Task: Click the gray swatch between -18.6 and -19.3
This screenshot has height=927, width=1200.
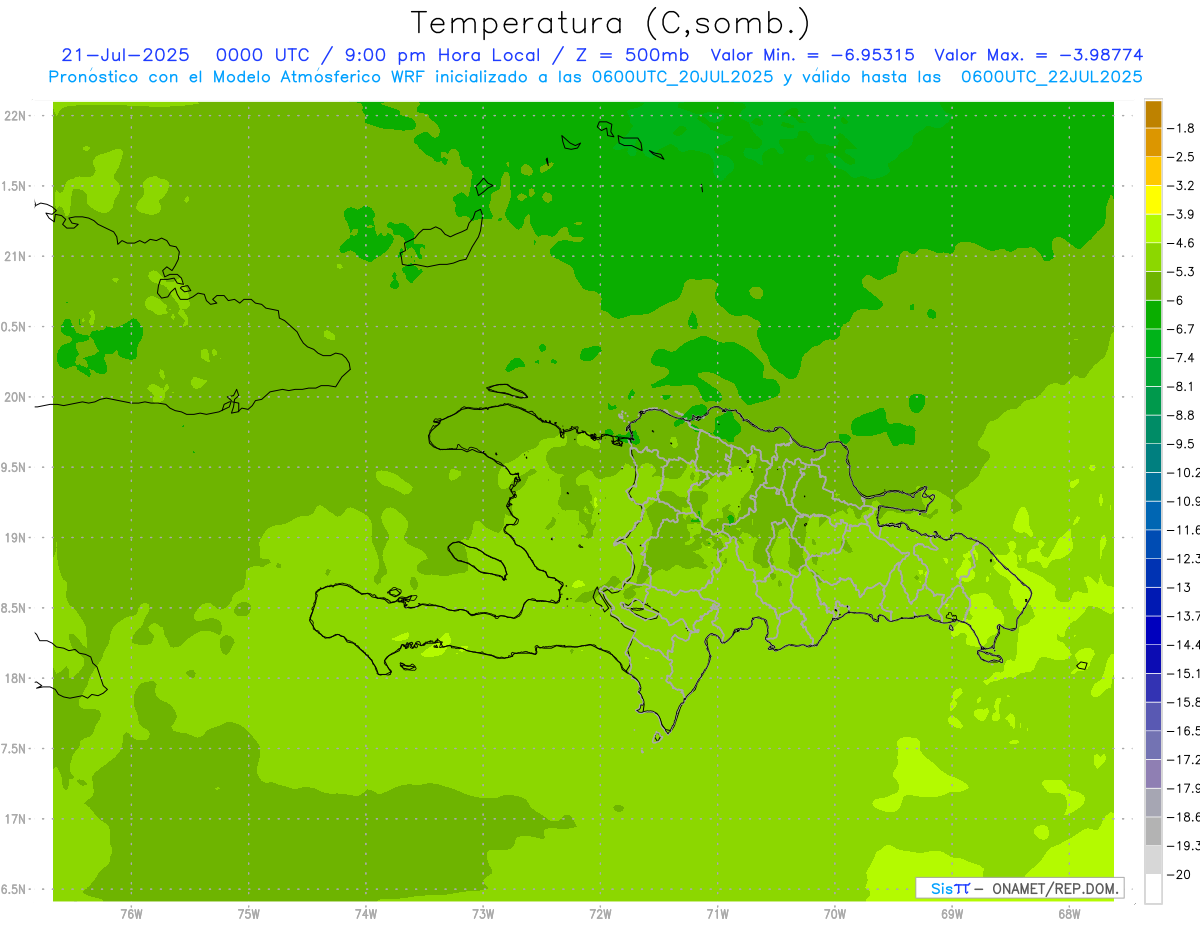Action: [x=1153, y=832]
